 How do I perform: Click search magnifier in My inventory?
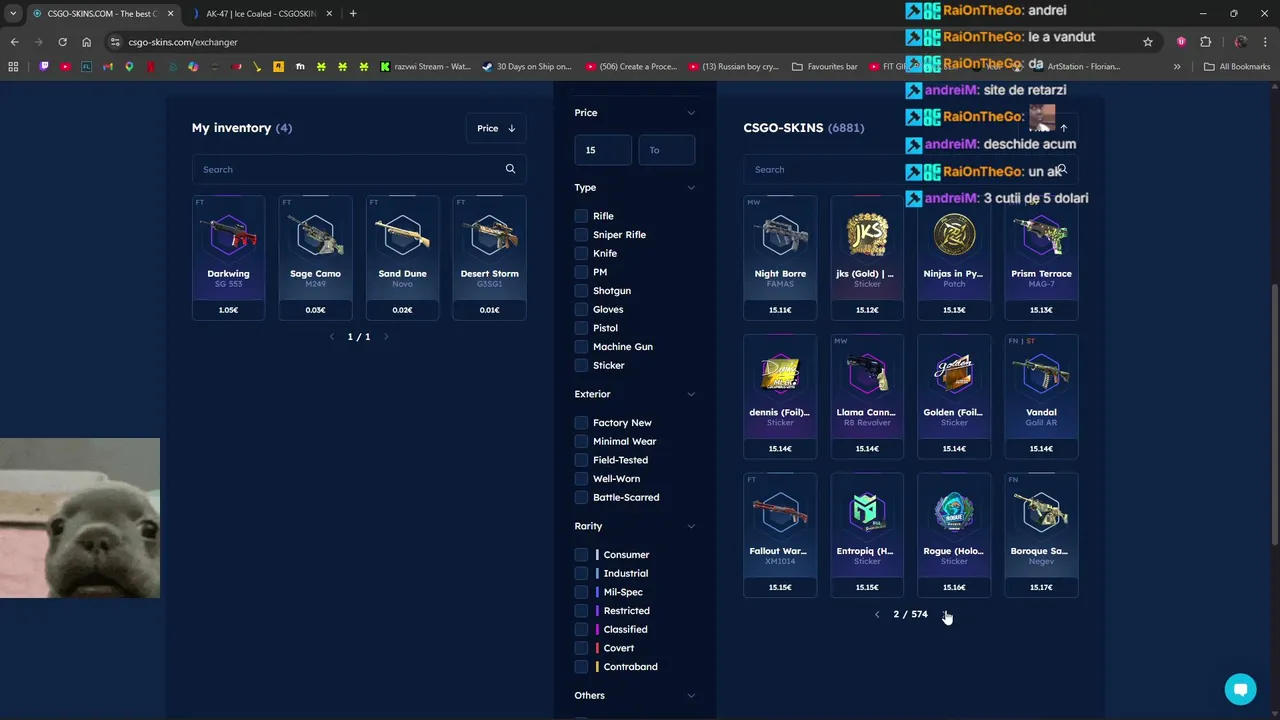click(x=510, y=169)
